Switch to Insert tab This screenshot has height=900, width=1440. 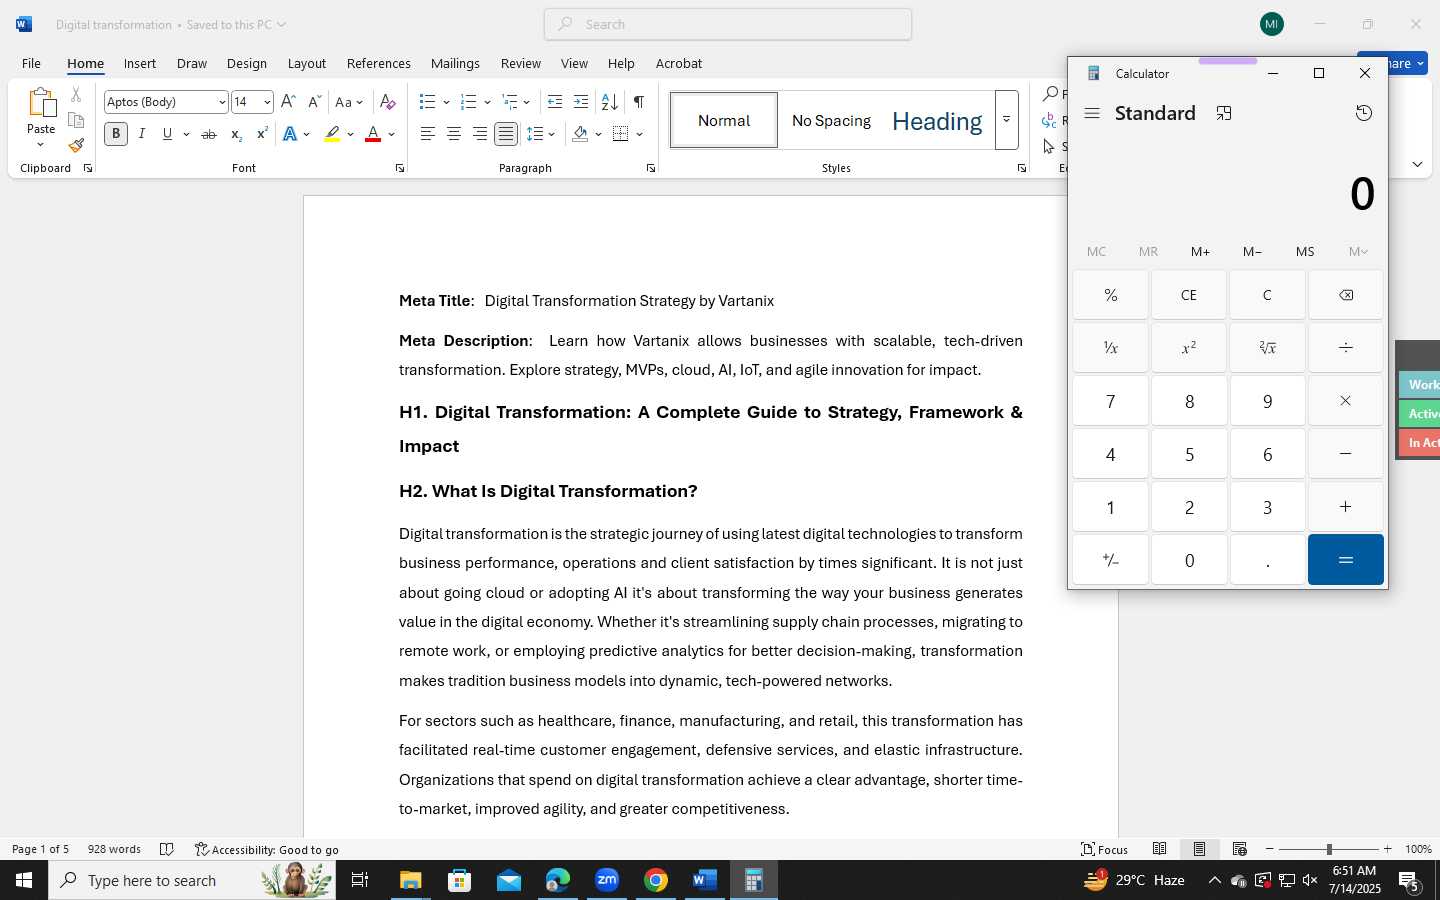140,63
